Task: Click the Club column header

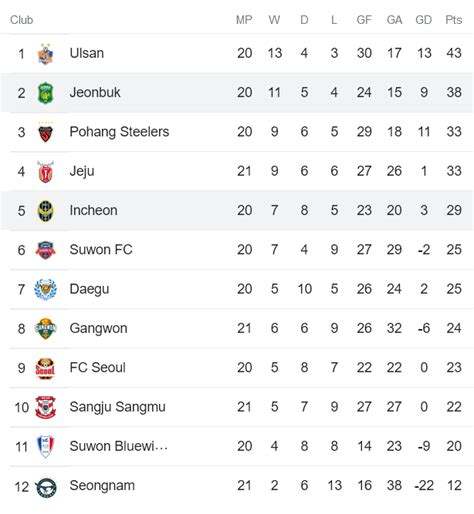Action: pyautogui.click(x=22, y=20)
